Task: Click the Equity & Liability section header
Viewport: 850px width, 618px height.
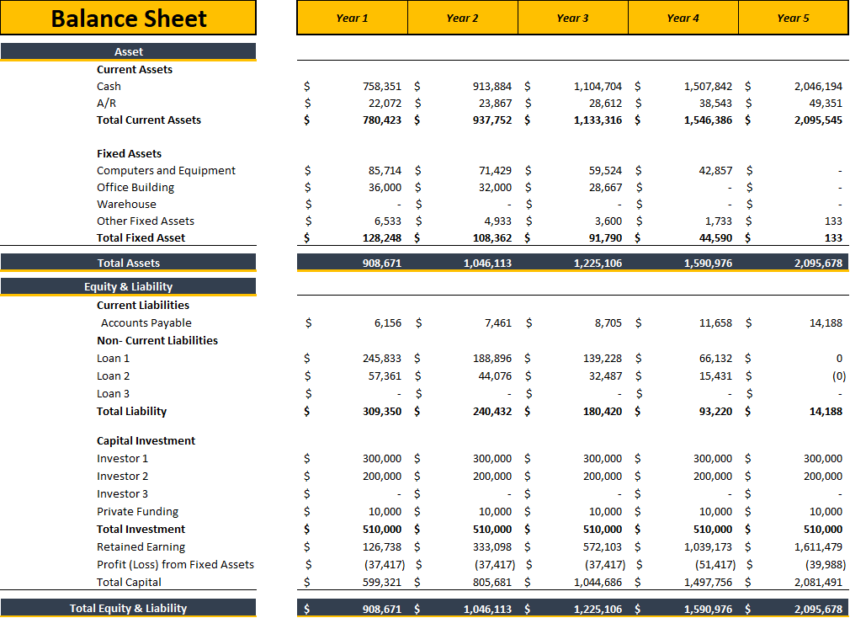Action: tap(129, 287)
